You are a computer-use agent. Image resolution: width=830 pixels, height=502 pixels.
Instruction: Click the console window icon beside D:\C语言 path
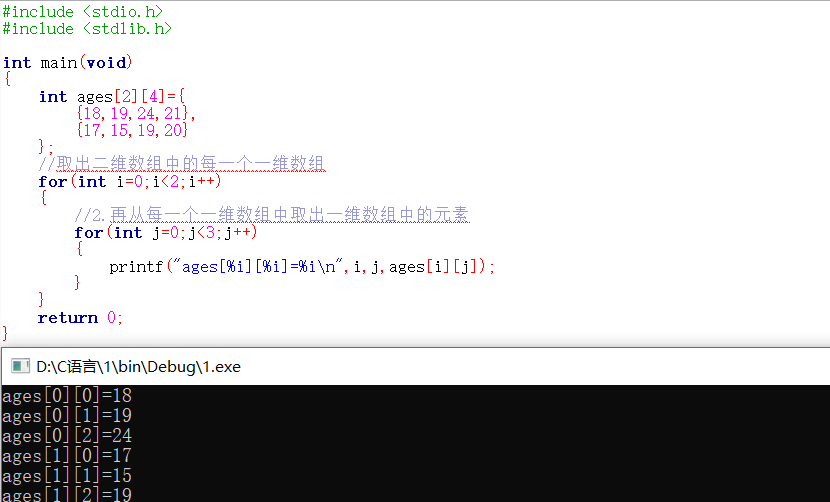click(x=20, y=366)
